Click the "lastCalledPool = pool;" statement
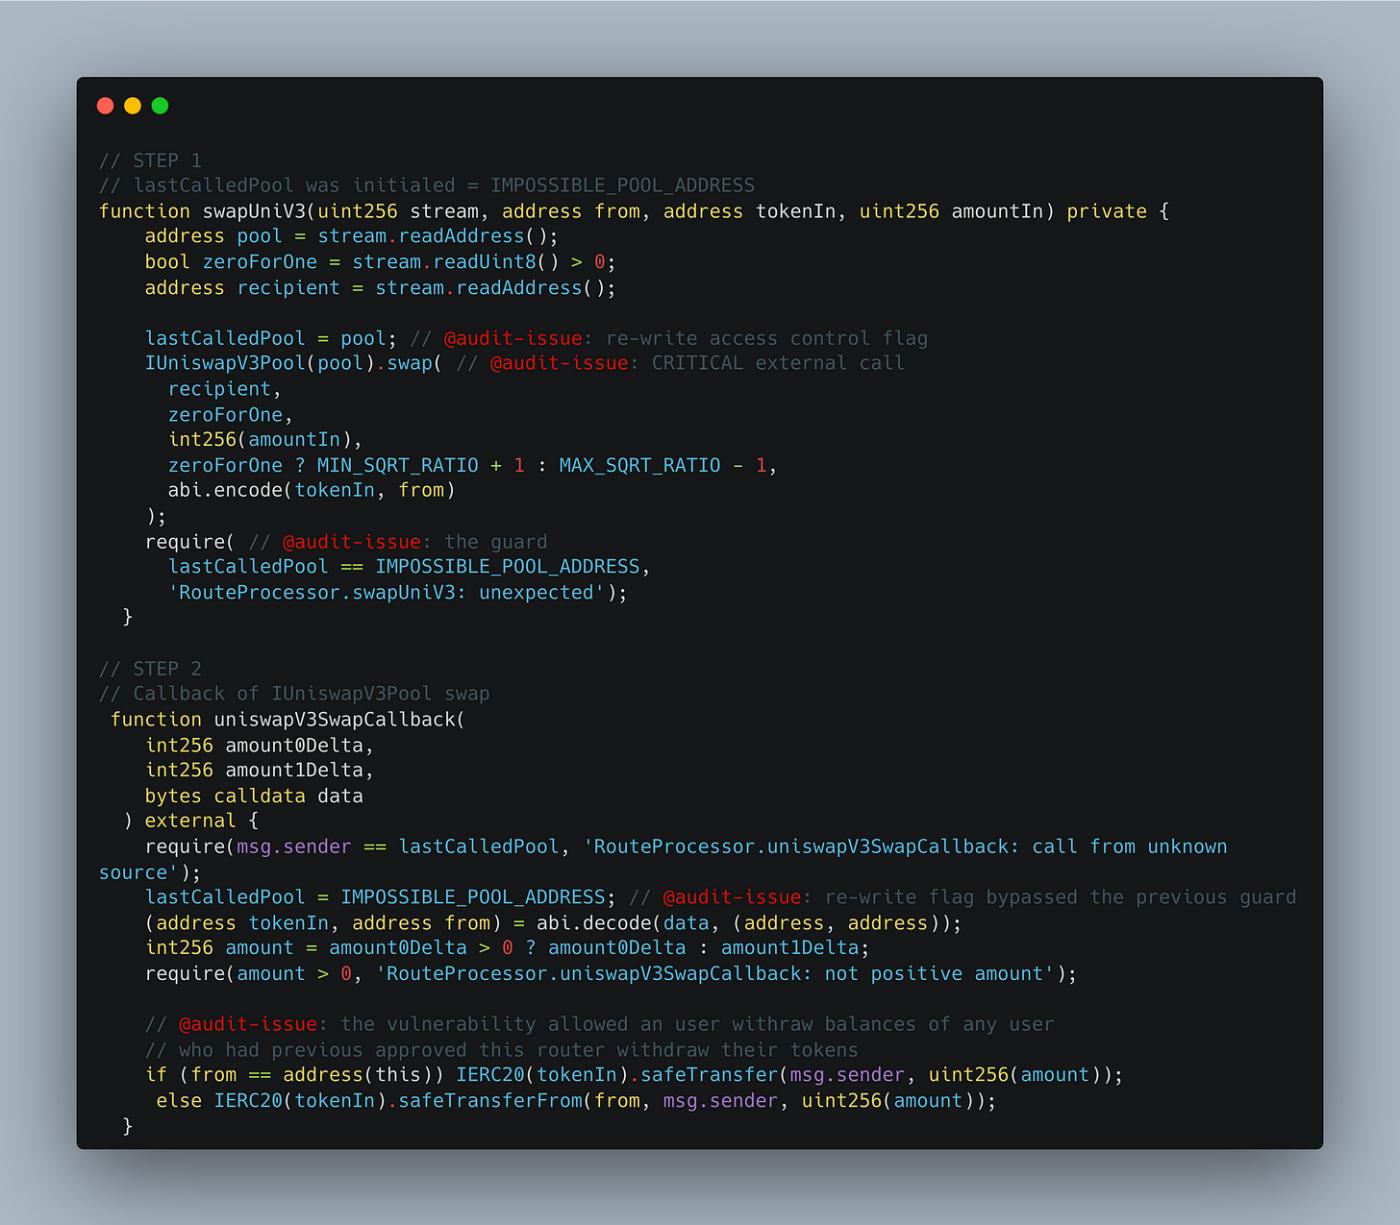 [271, 338]
